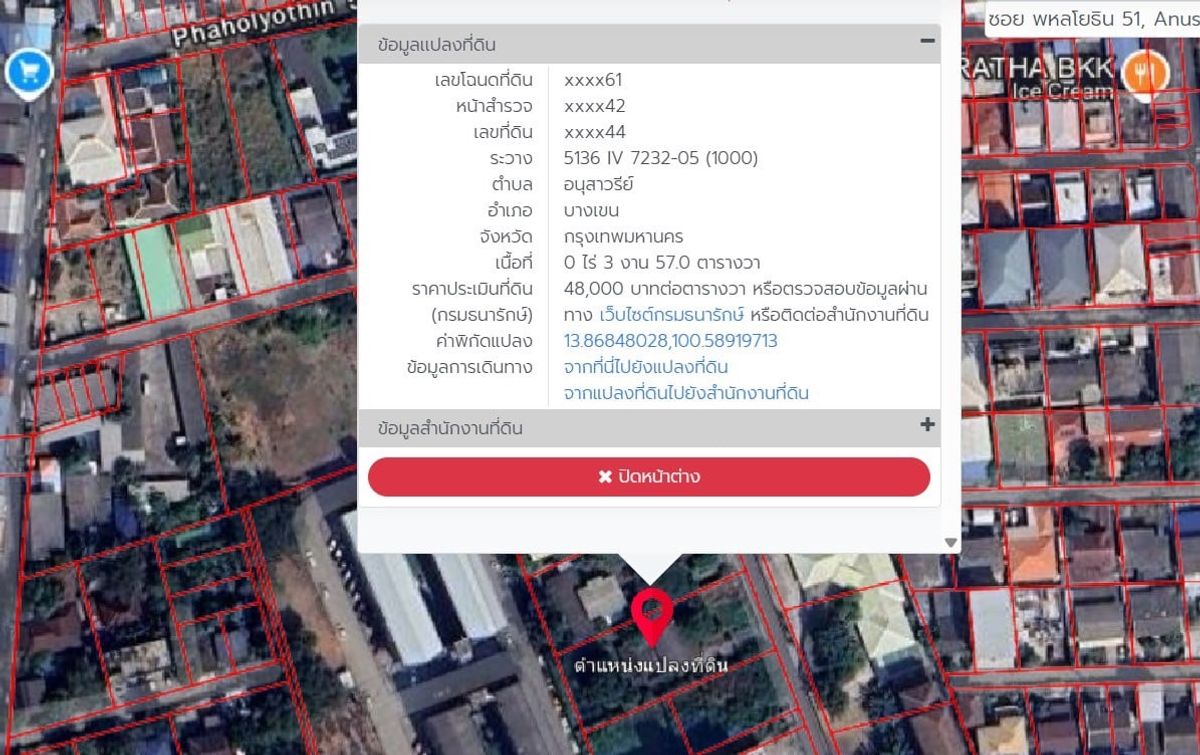The height and width of the screenshot is (755, 1200).
Task: Click the blue shopping cart map marker
Action: point(28,73)
